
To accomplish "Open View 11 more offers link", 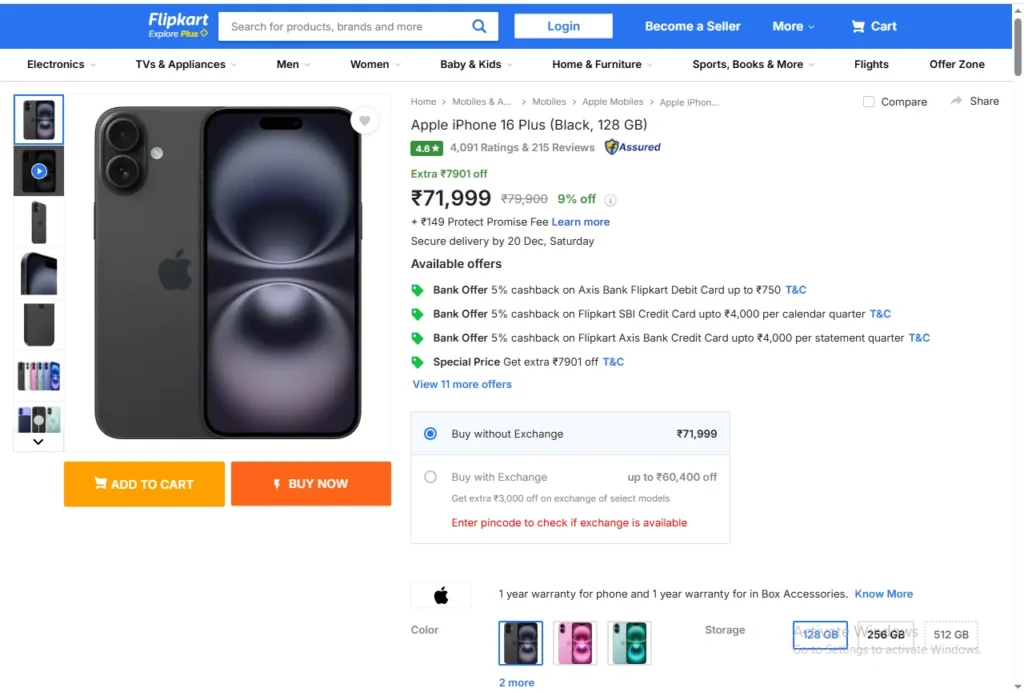I will click(x=462, y=384).
